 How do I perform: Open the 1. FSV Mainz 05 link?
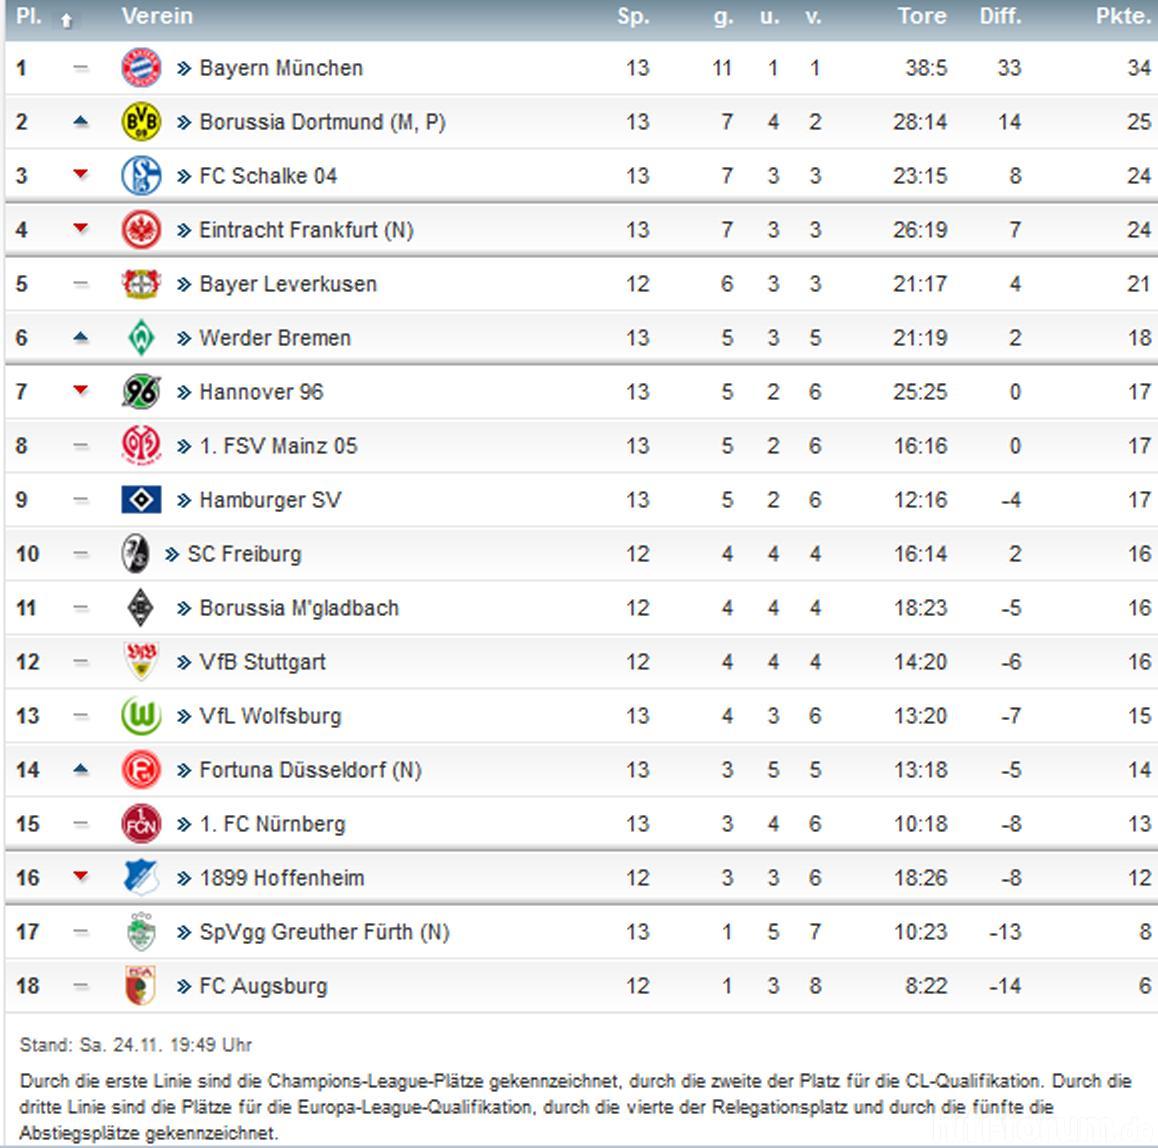coord(277,446)
